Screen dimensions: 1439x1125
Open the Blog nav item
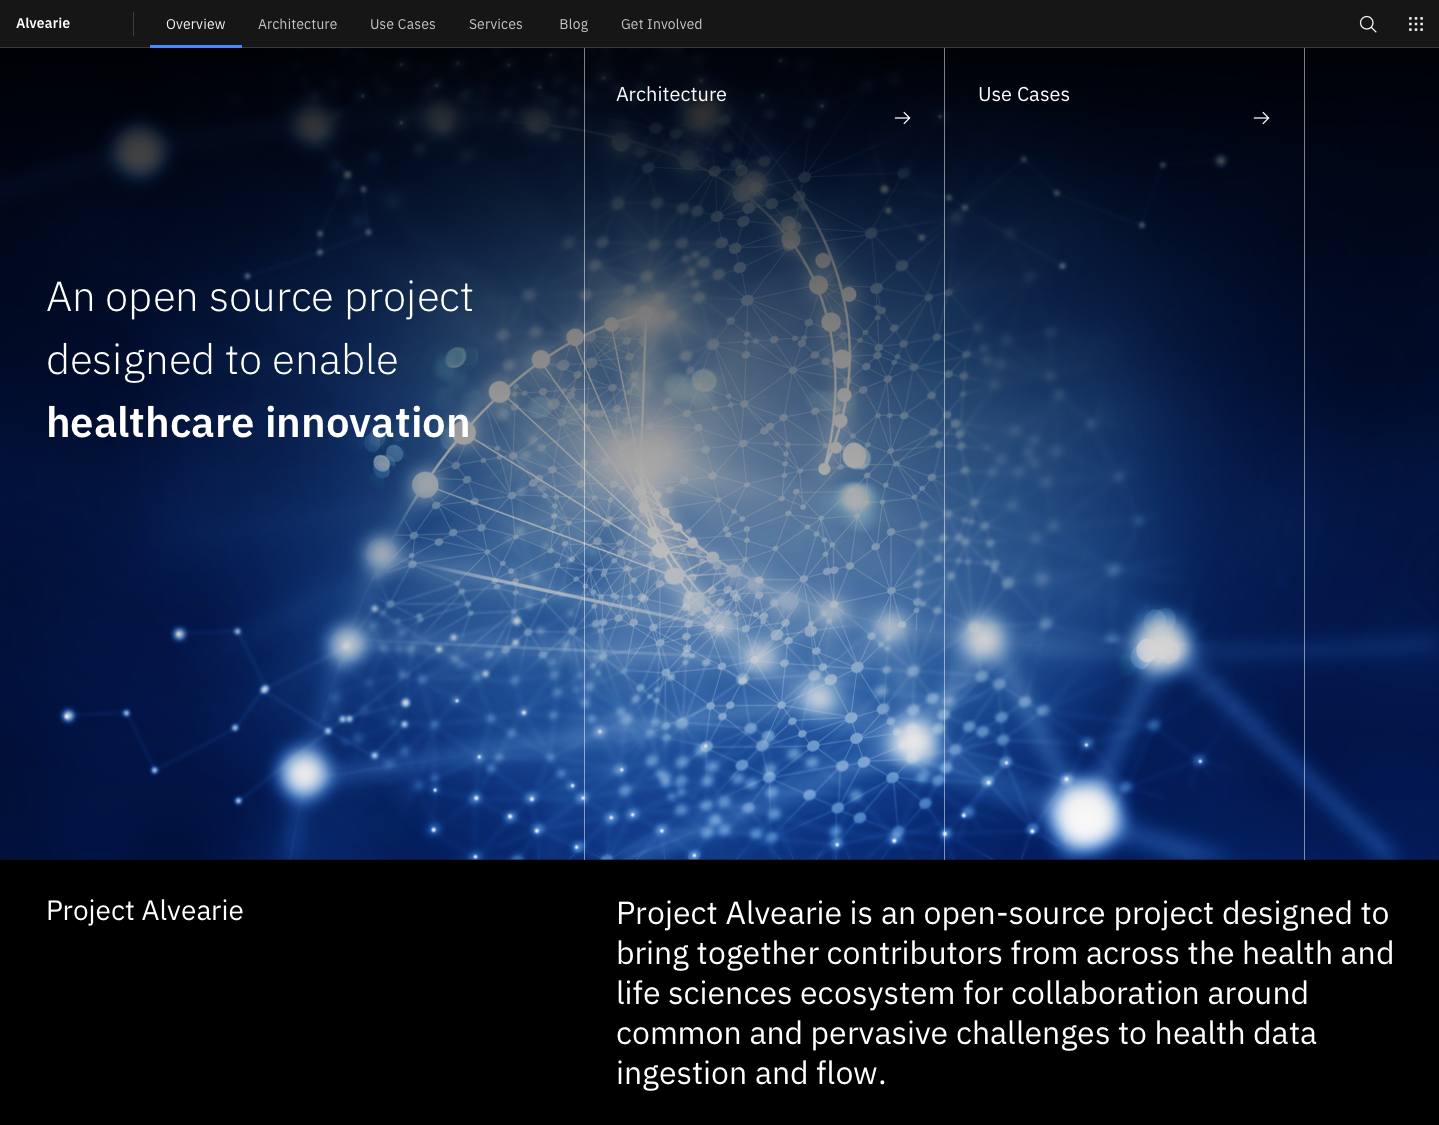pyautogui.click(x=573, y=24)
